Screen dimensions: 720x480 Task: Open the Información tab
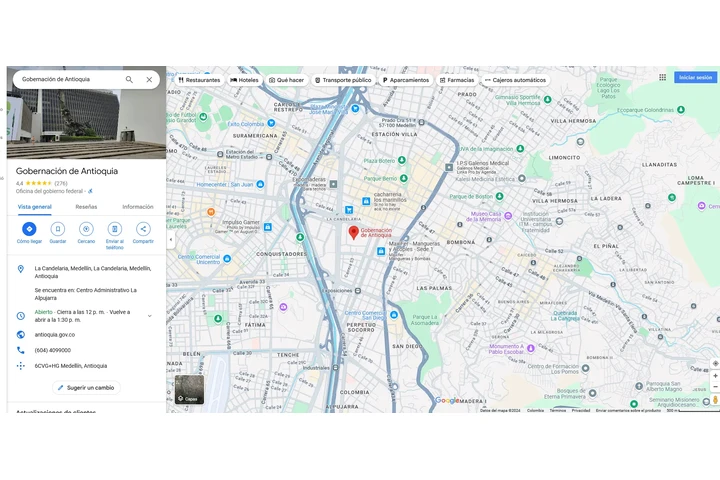pyautogui.click(x=138, y=207)
